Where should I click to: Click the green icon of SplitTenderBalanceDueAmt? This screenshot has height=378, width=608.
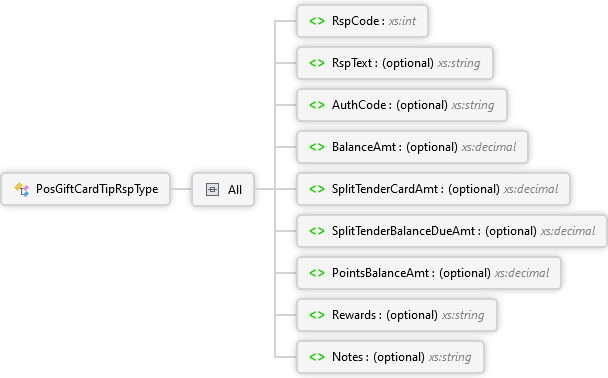click(x=317, y=231)
